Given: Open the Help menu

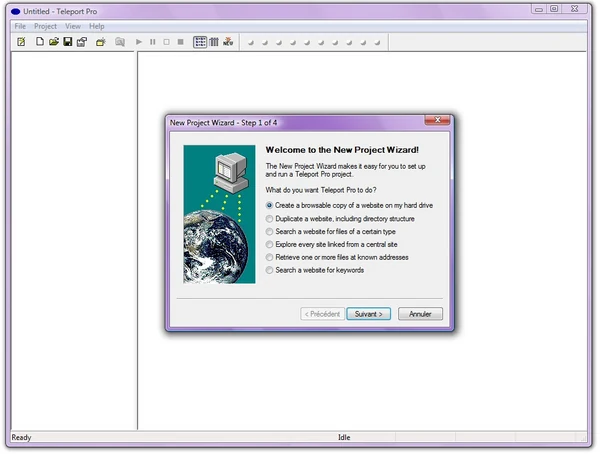Looking at the screenshot, I should (96, 26).
